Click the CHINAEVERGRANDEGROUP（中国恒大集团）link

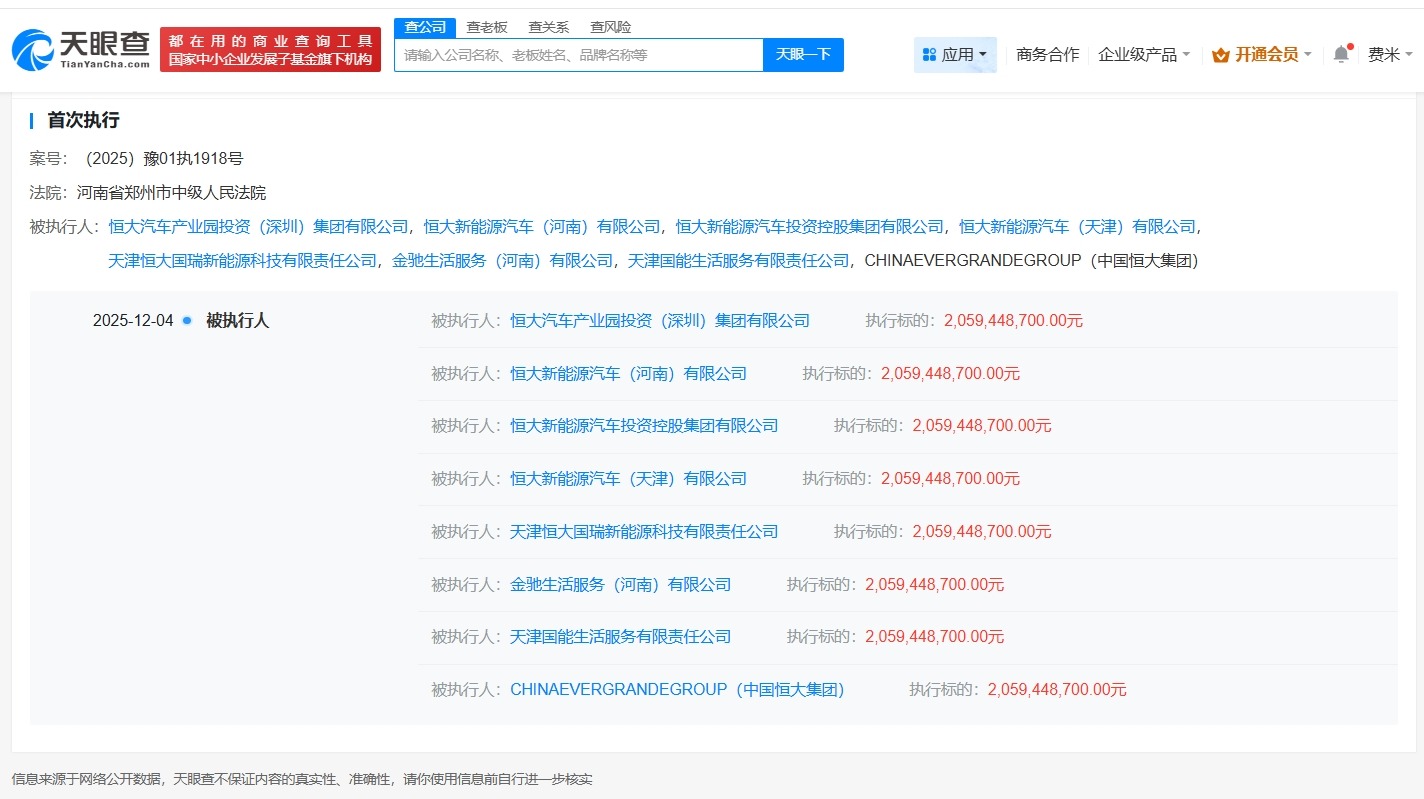[x=677, y=689]
